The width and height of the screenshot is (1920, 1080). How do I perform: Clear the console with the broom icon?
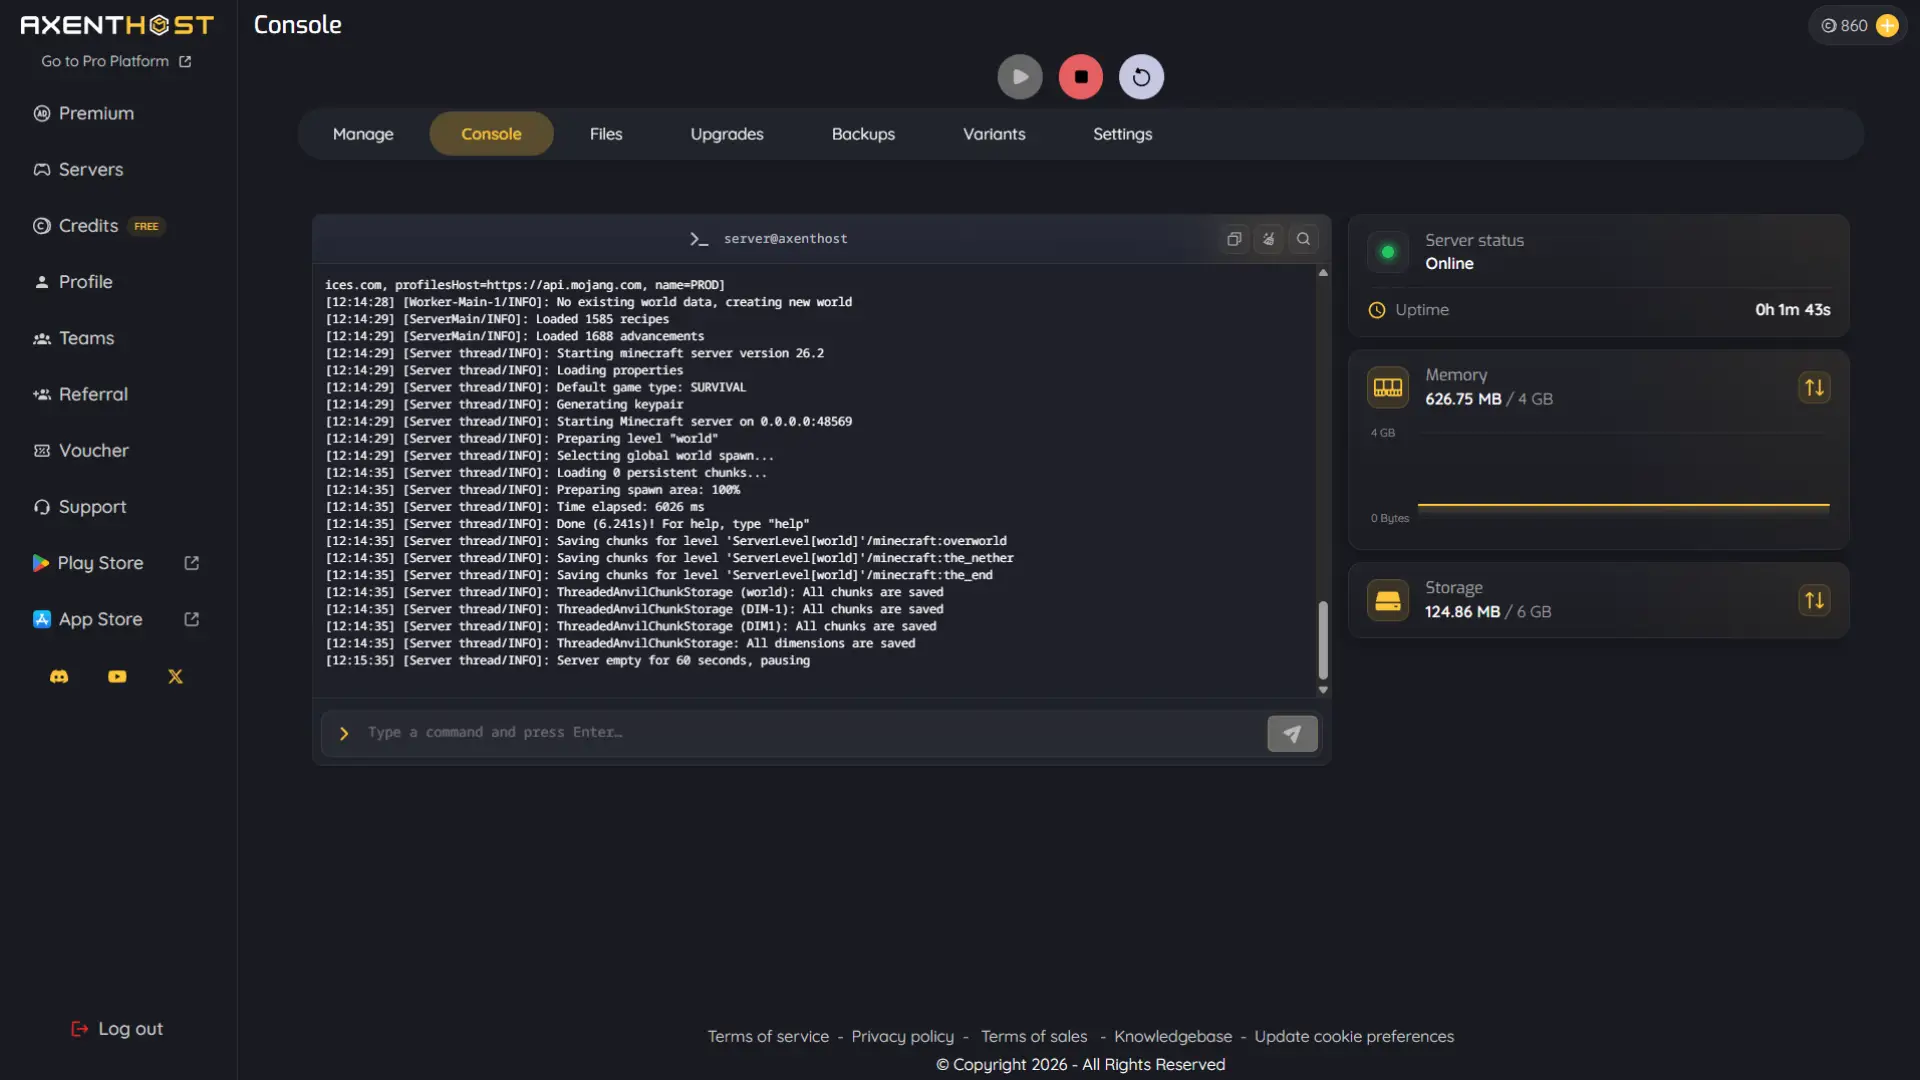pyautogui.click(x=1268, y=239)
